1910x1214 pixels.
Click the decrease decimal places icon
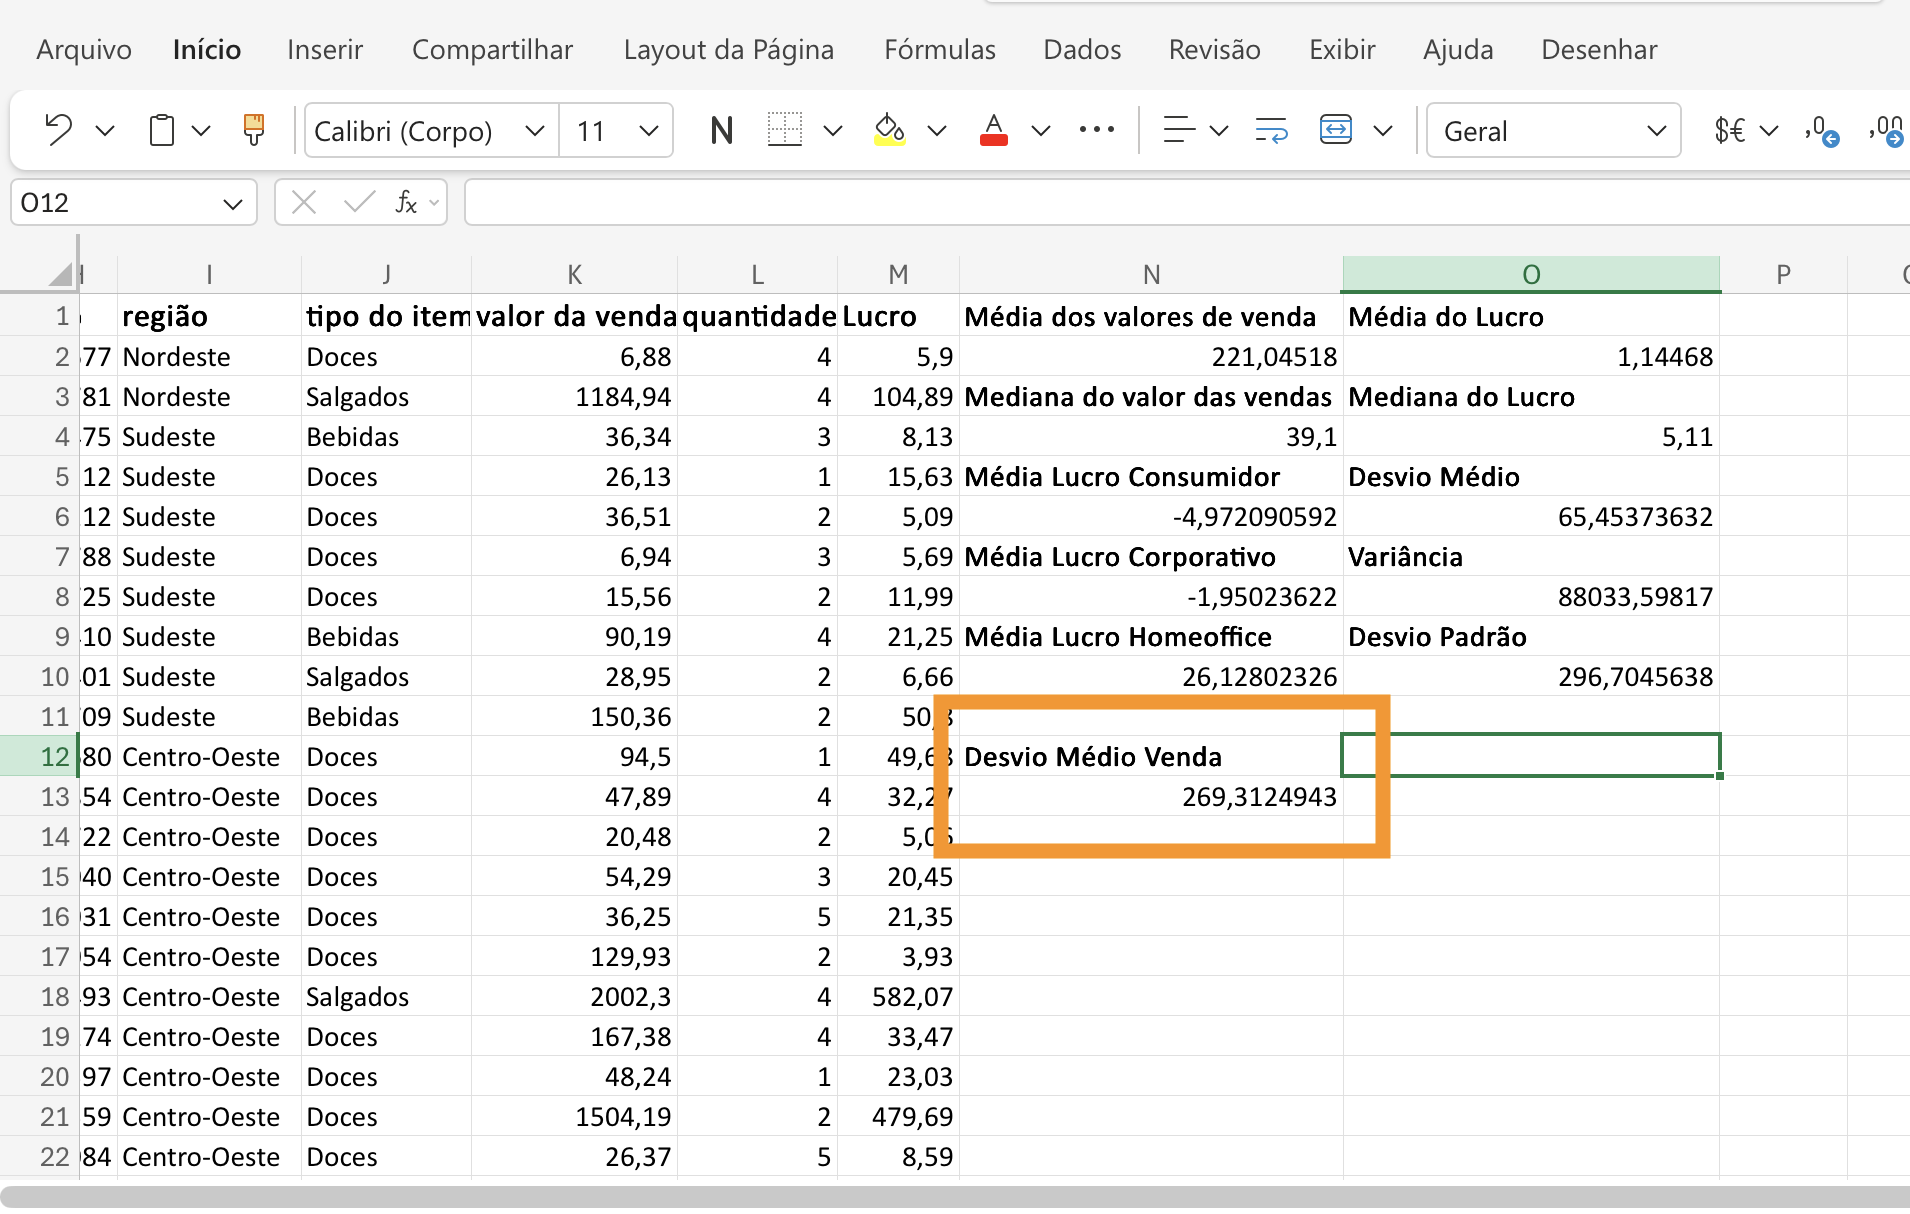pos(1822,131)
